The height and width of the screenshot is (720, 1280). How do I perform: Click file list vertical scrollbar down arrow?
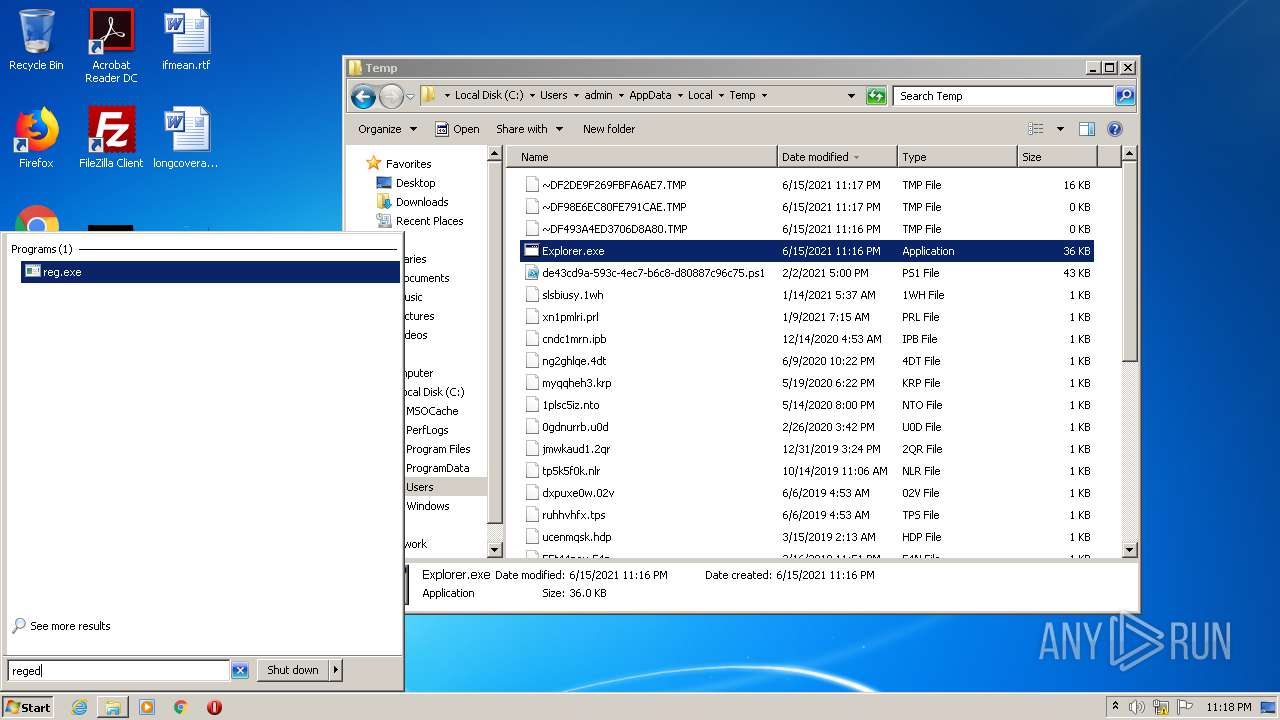pos(1130,549)
